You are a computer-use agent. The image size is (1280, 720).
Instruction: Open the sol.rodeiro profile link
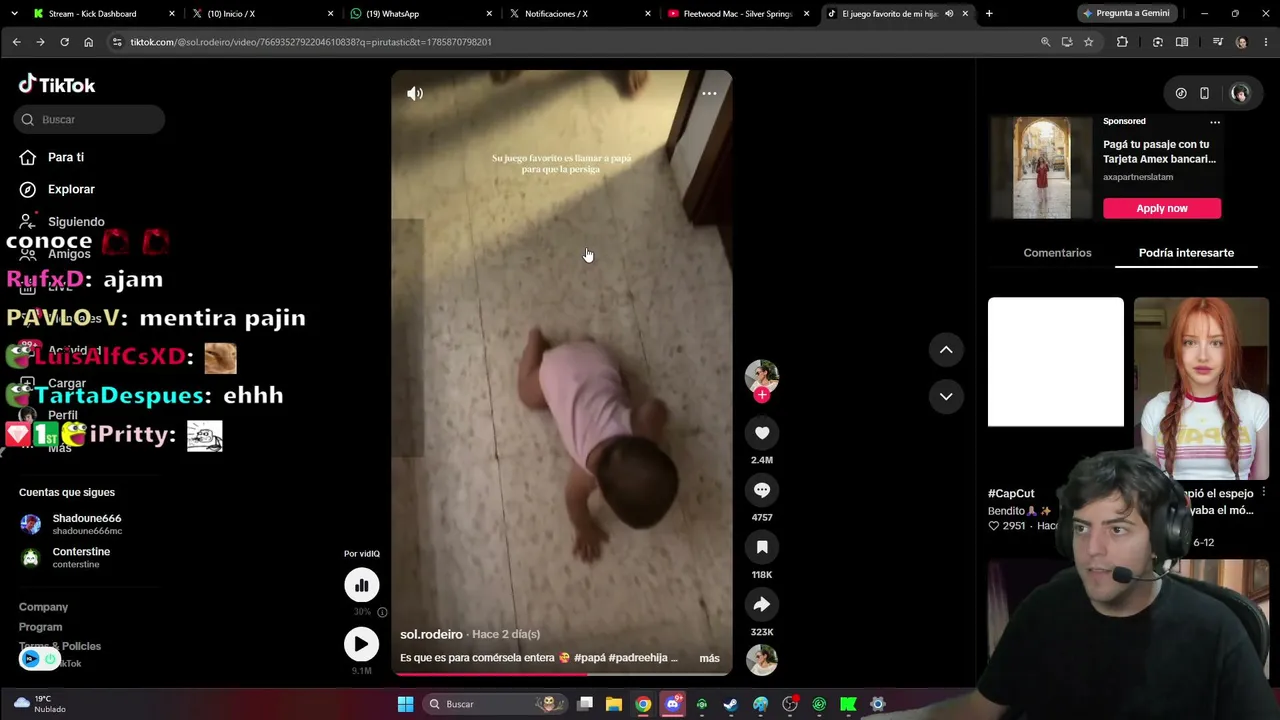431,634
